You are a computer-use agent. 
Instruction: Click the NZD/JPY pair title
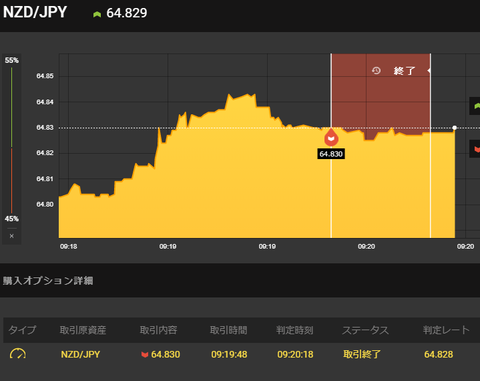coord(35,12)
